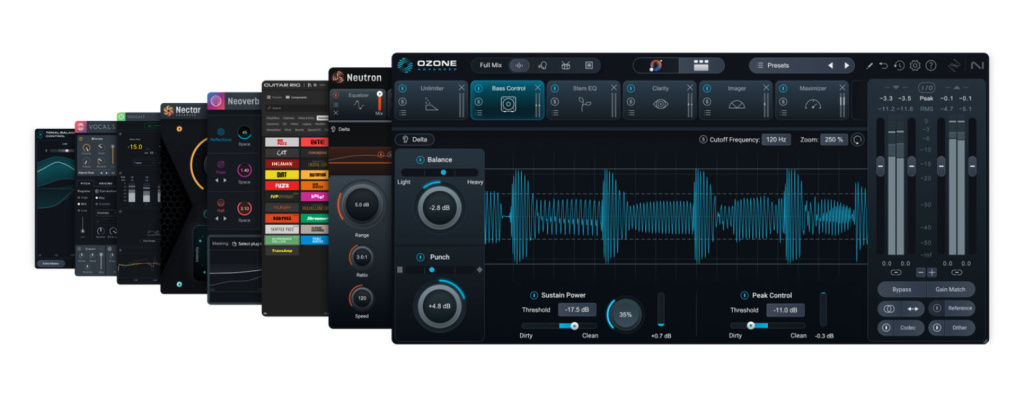The image size is (1024, 399).
Task: Open the undo history clock icon
Action: [899, 65]
